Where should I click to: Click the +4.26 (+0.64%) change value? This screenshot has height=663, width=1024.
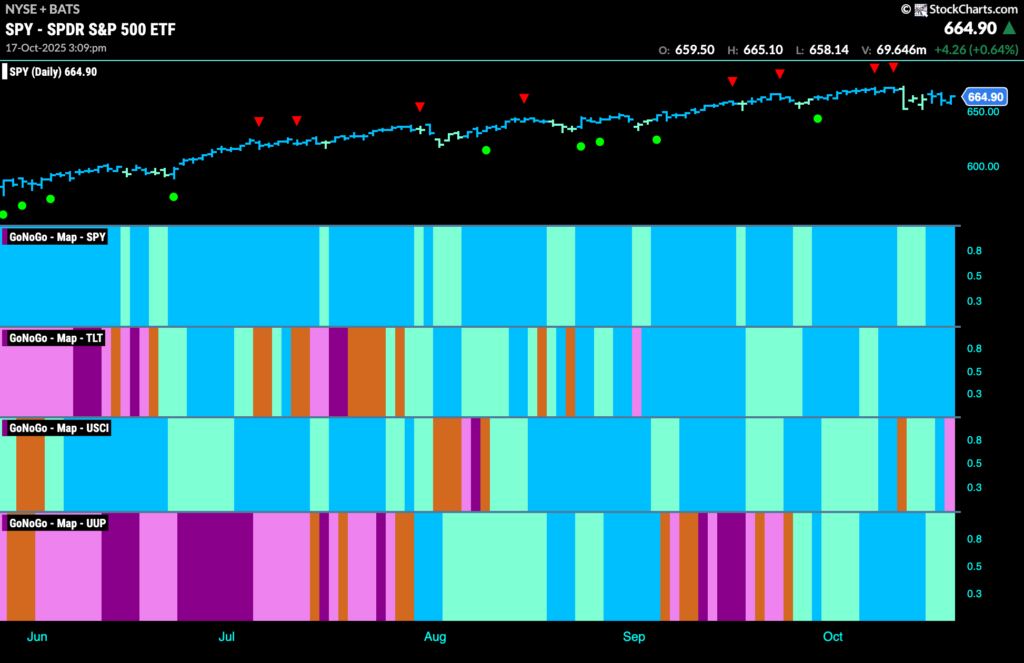point(976,50)
